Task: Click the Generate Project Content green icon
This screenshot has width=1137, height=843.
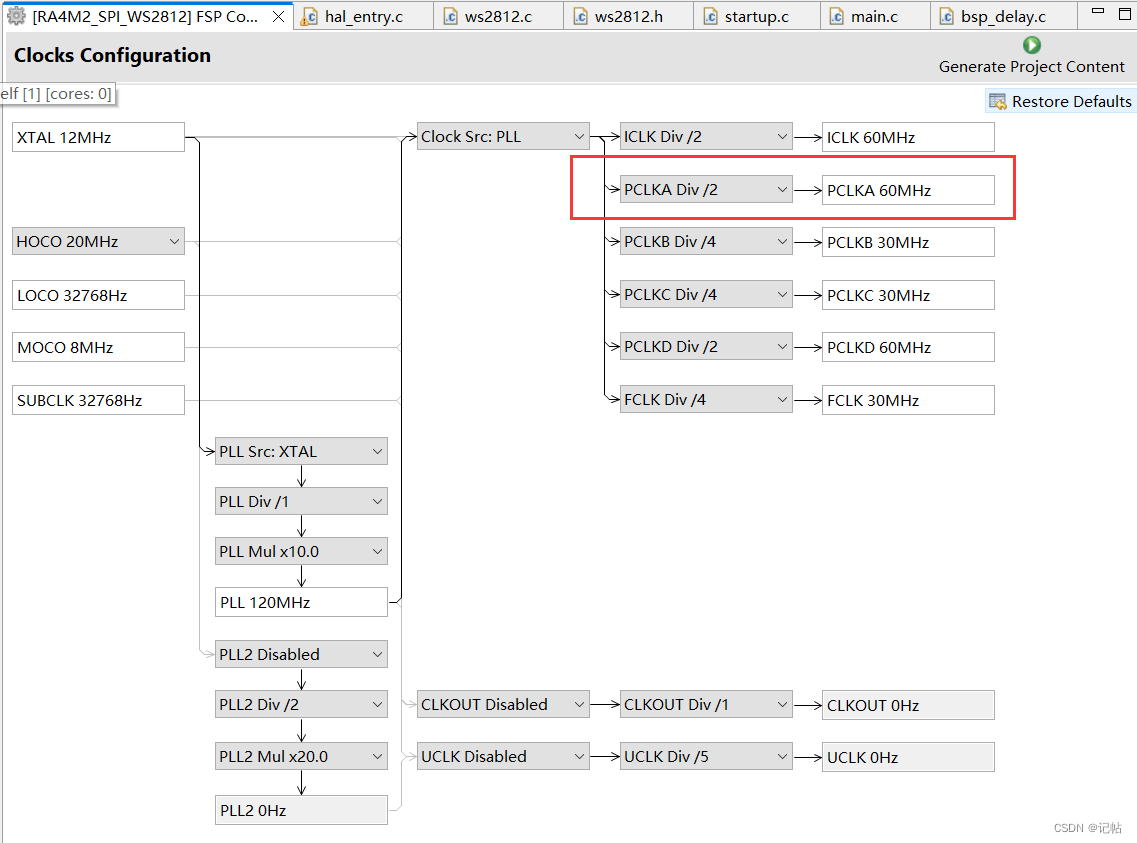Action: click(x=1031, y=45)
